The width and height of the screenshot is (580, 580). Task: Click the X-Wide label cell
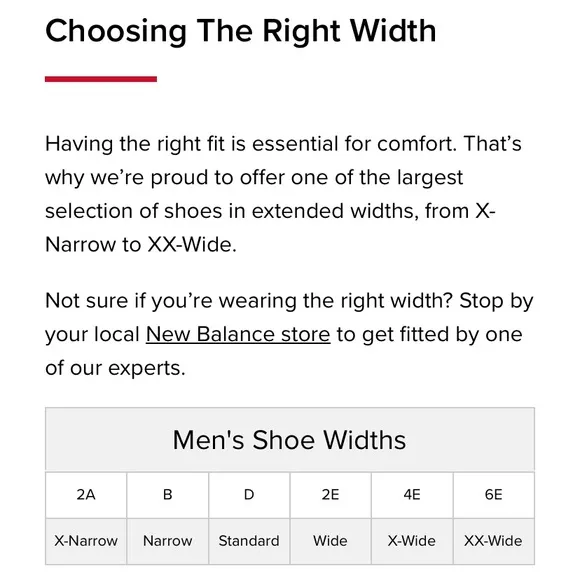(x=412, y=541)
